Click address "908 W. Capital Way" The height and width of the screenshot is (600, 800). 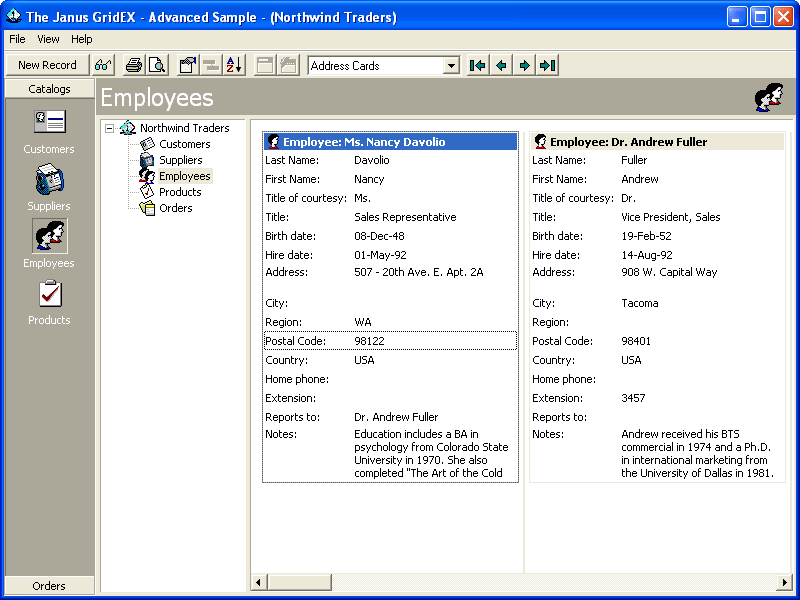pos(669,272)
